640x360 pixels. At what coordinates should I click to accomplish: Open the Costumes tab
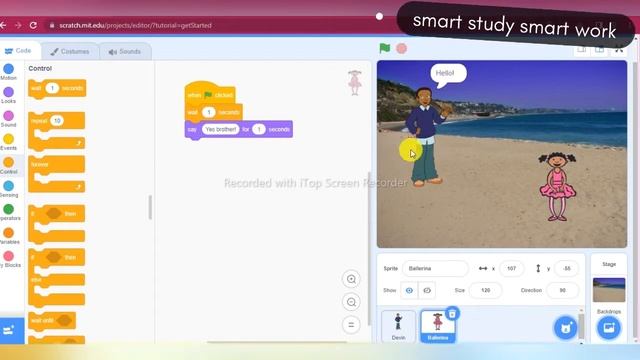coord(70,51)
